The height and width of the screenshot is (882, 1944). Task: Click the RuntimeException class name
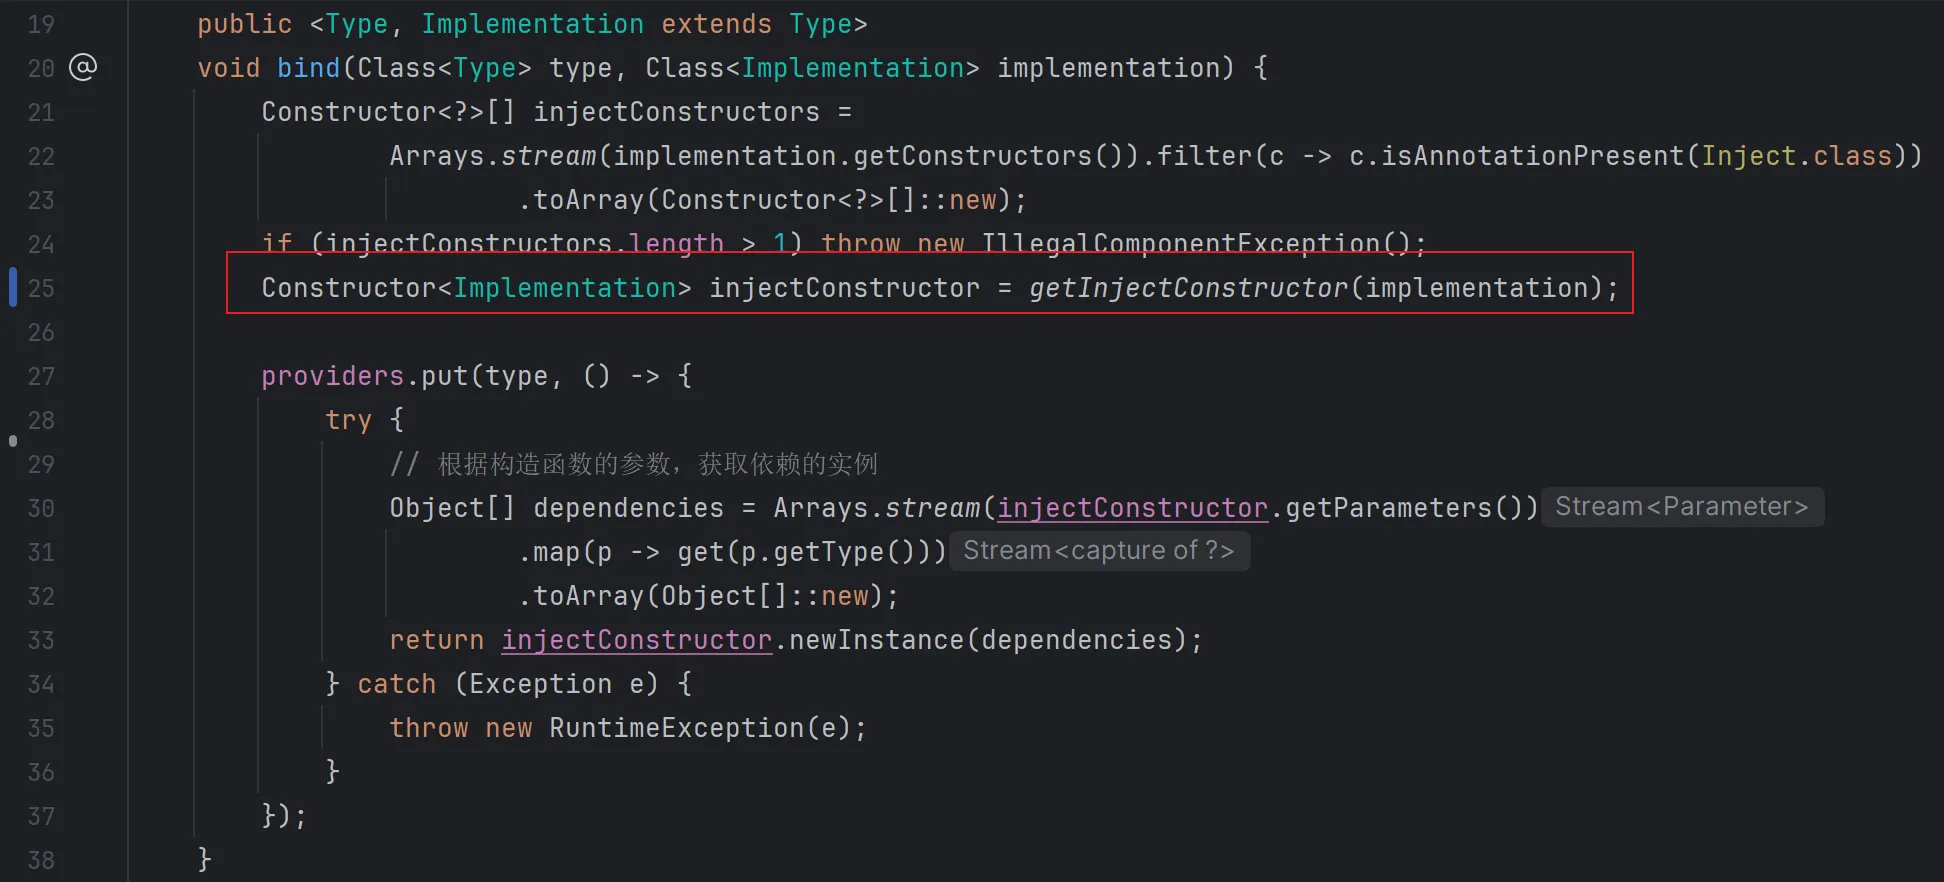tap(676, 728)
